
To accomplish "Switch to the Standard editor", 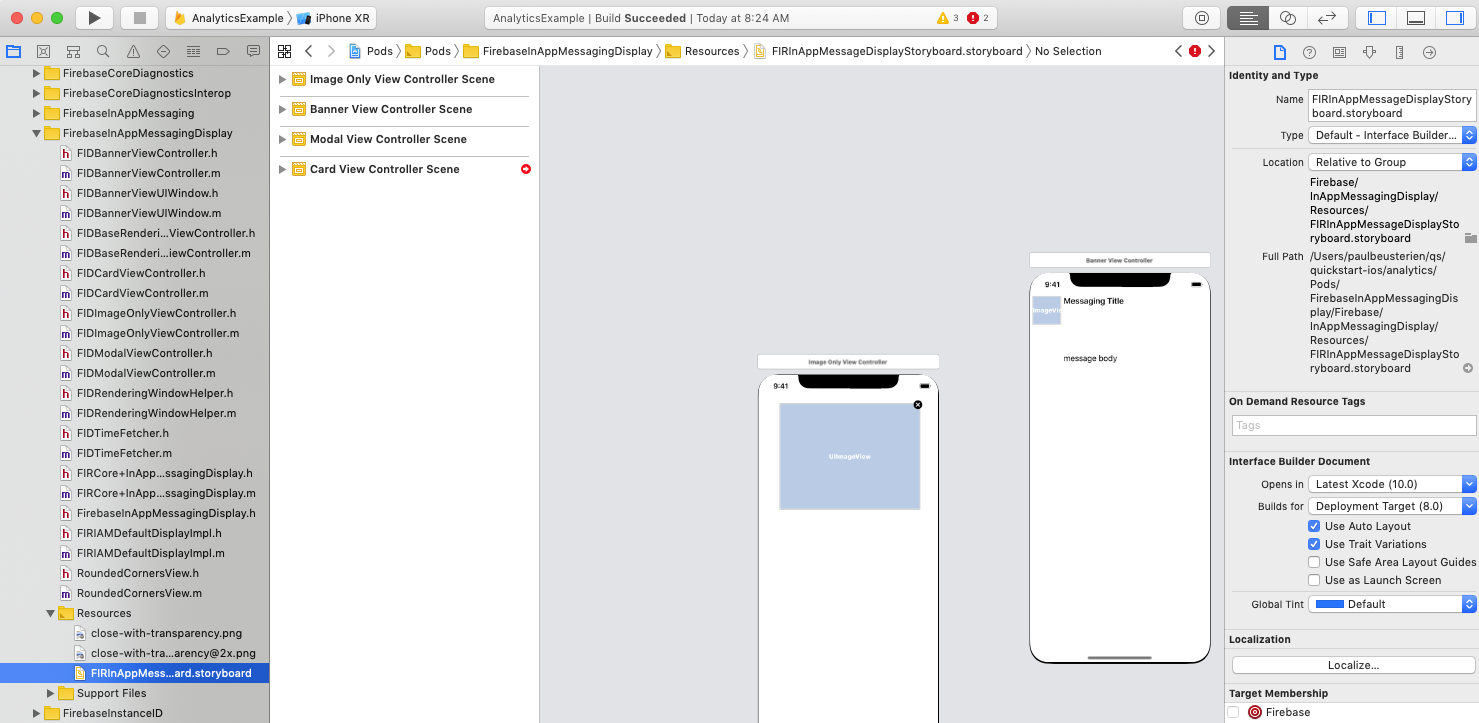I will 1247,18.
